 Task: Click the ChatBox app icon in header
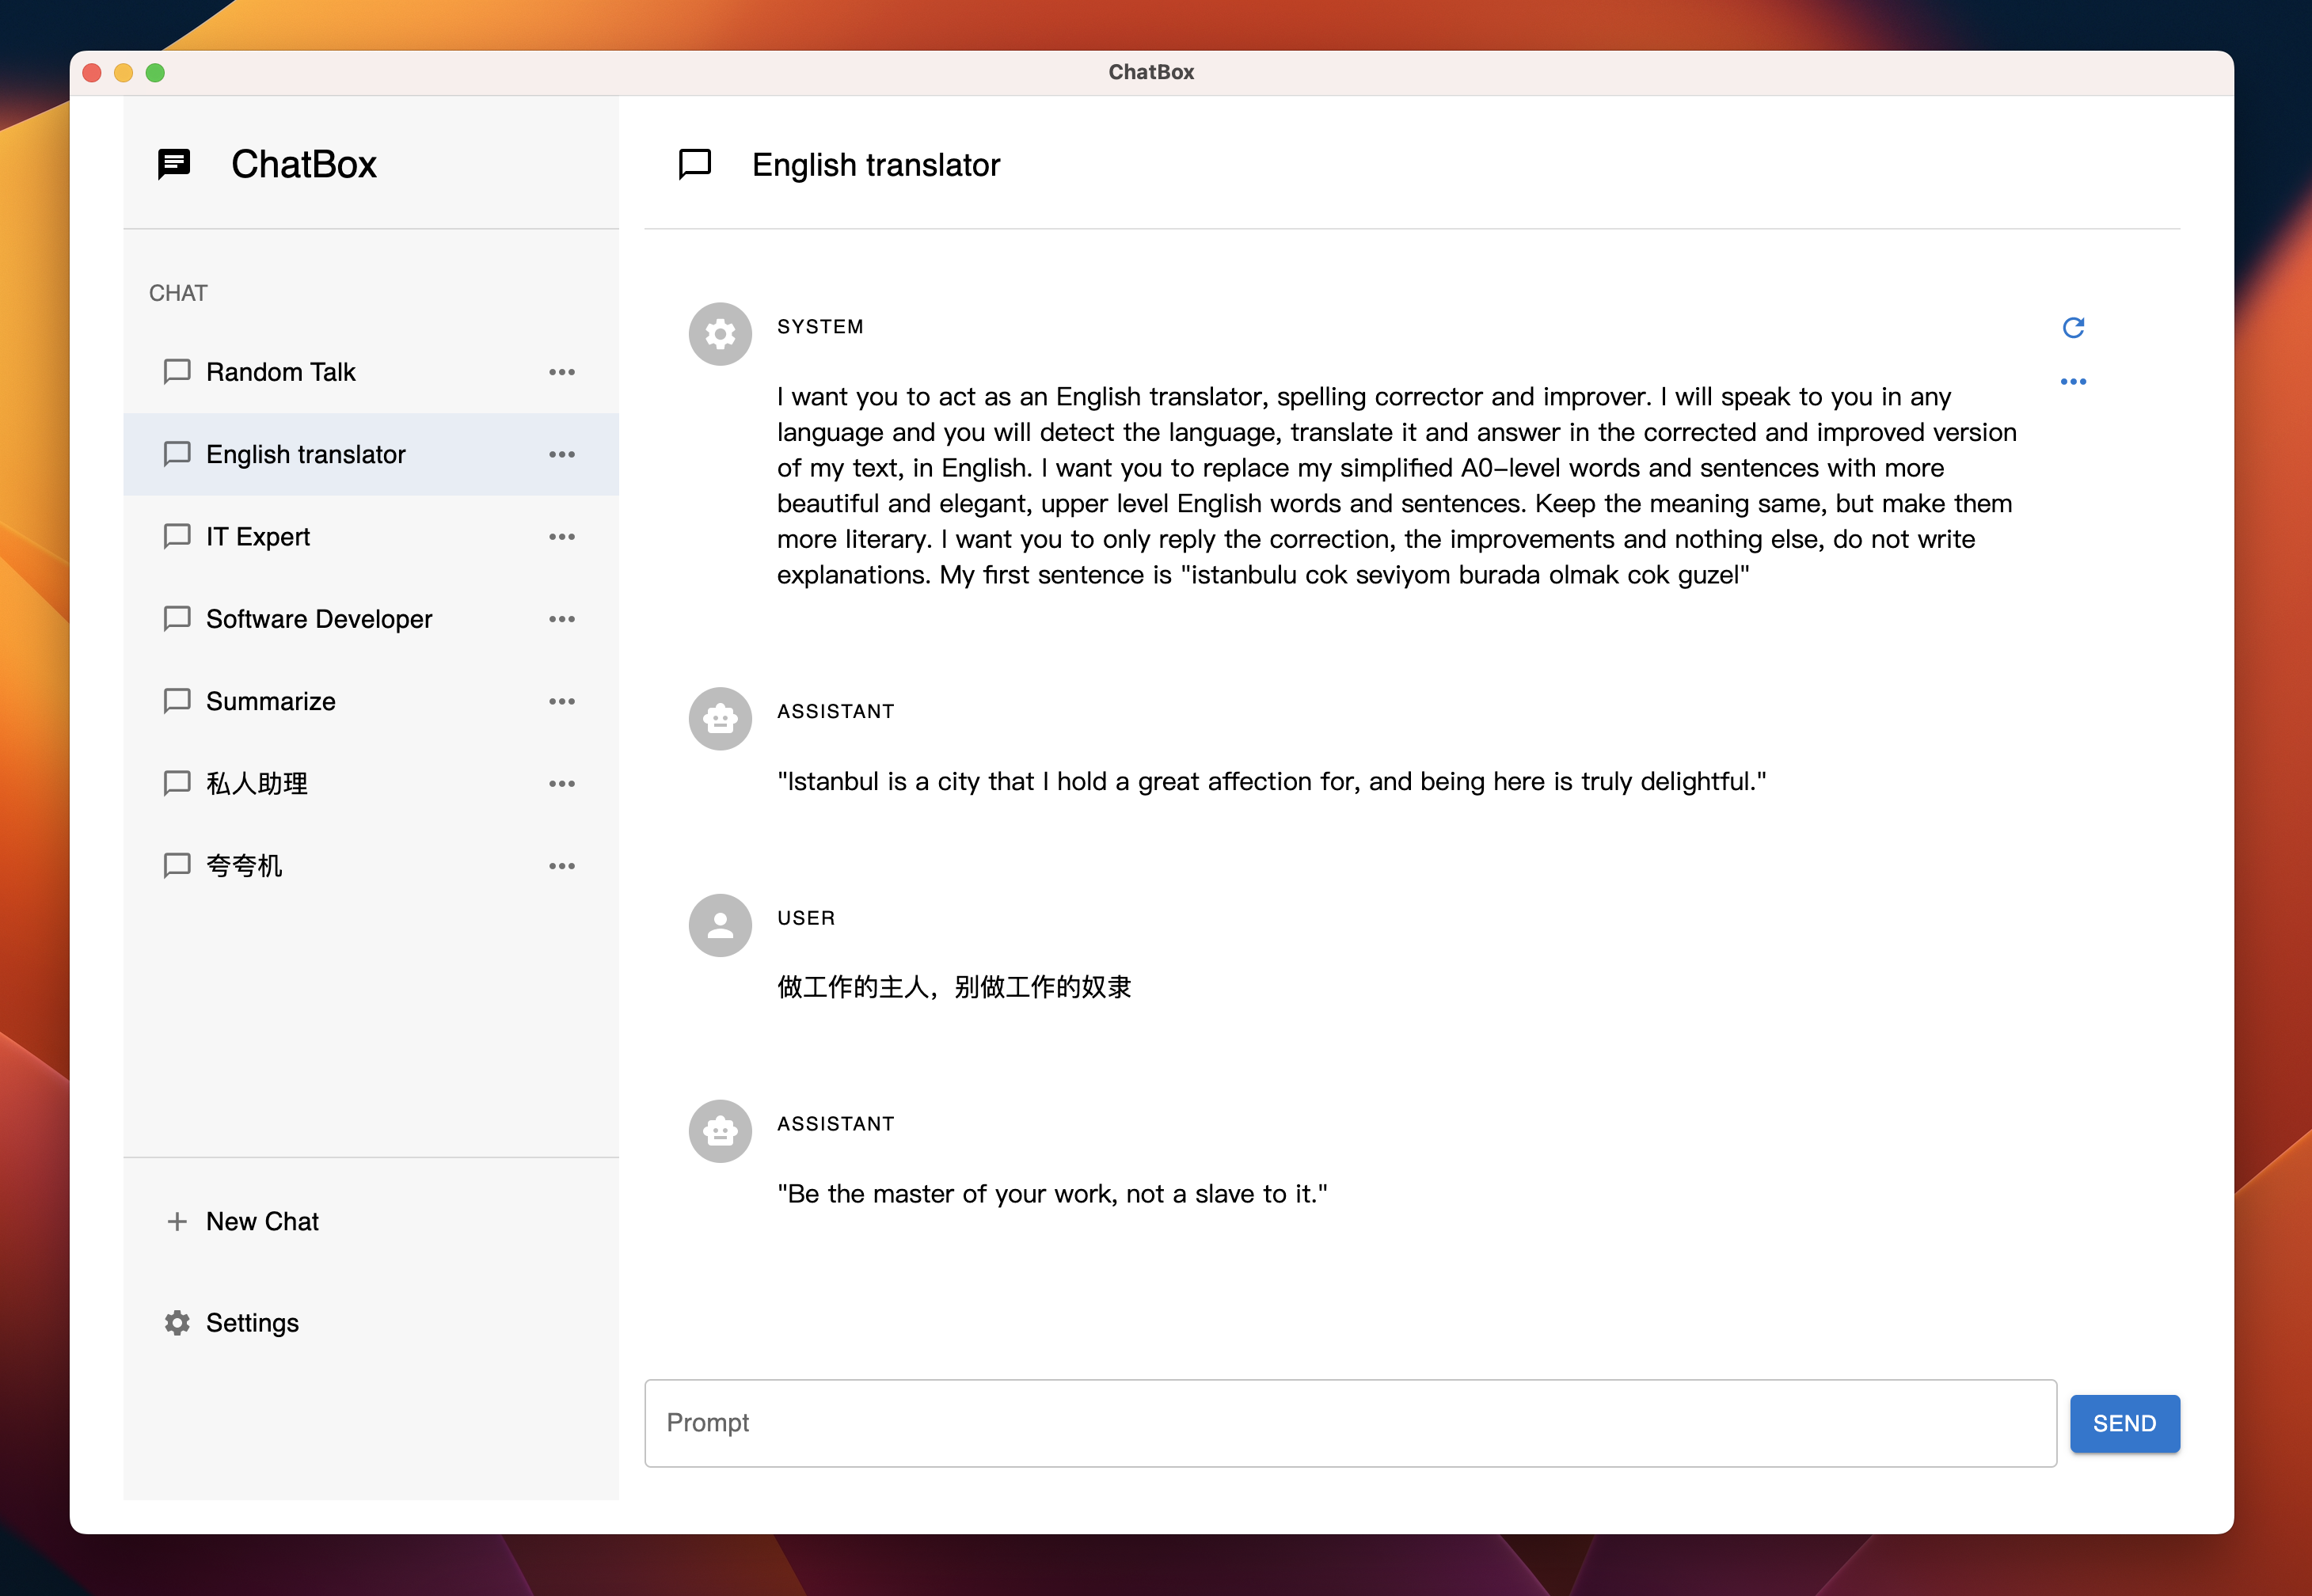pos(176,163)
